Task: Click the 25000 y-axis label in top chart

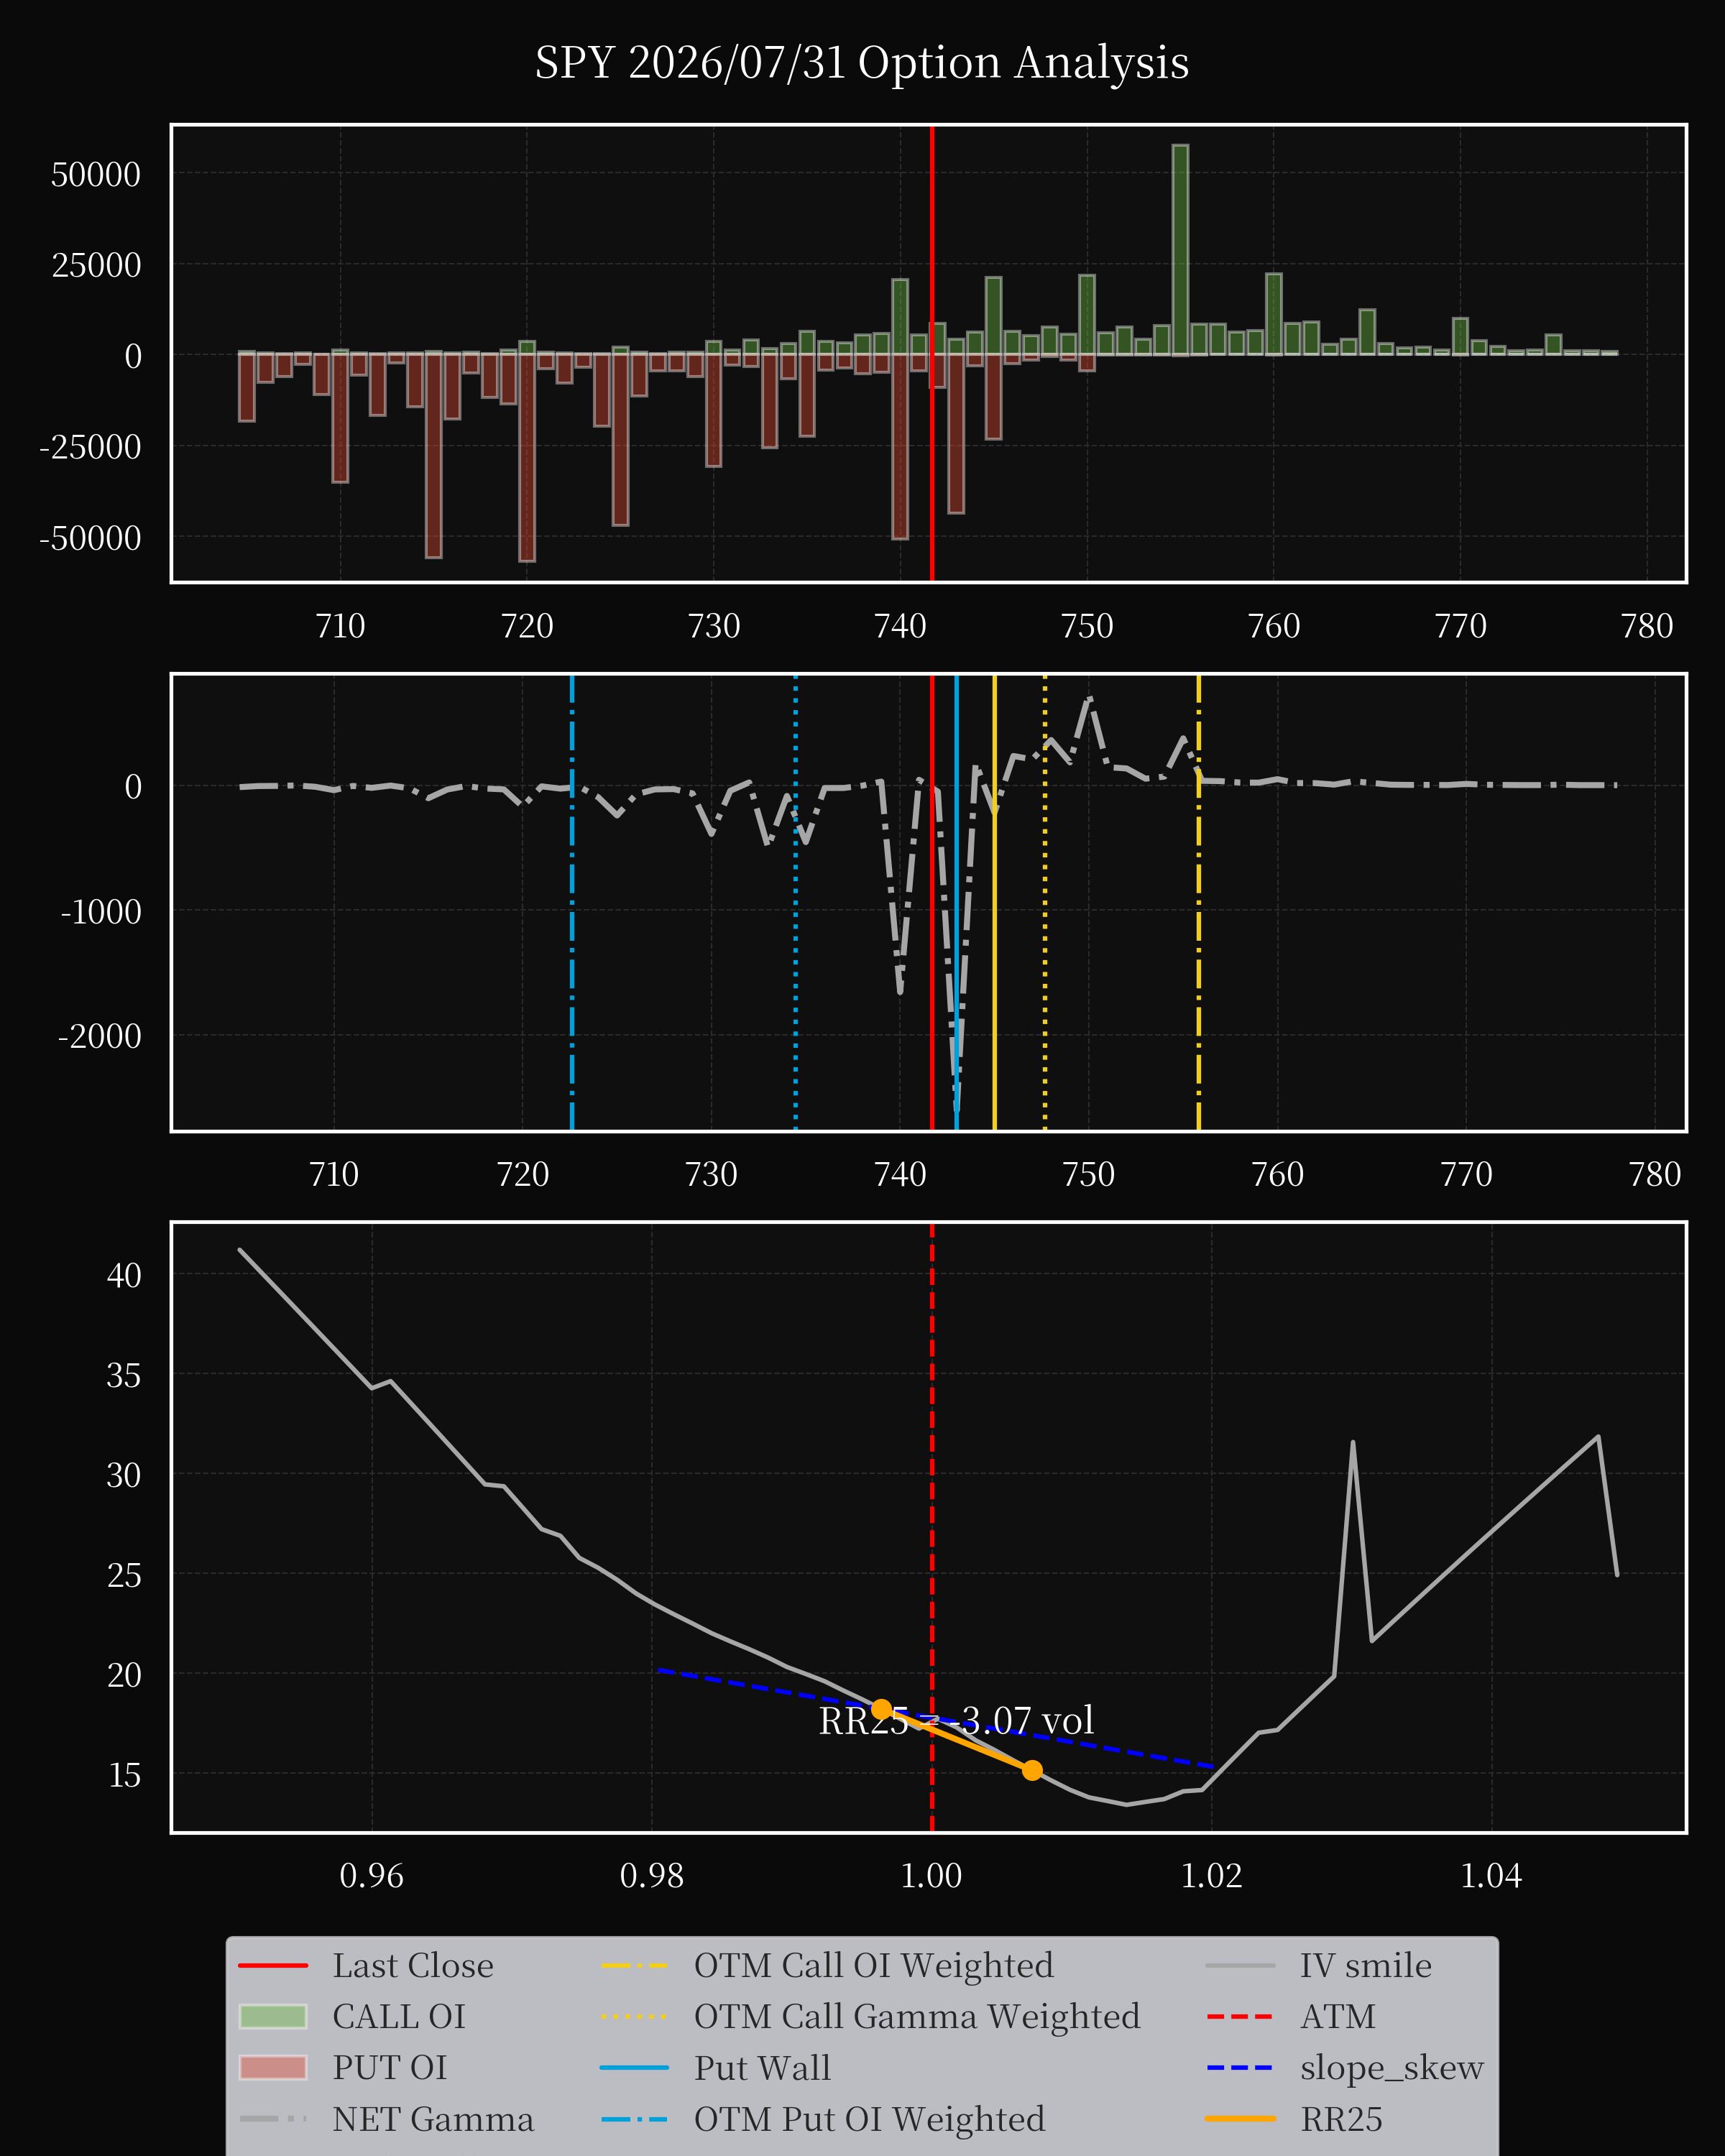Action: pyautogui.click(x=96, y=266)
